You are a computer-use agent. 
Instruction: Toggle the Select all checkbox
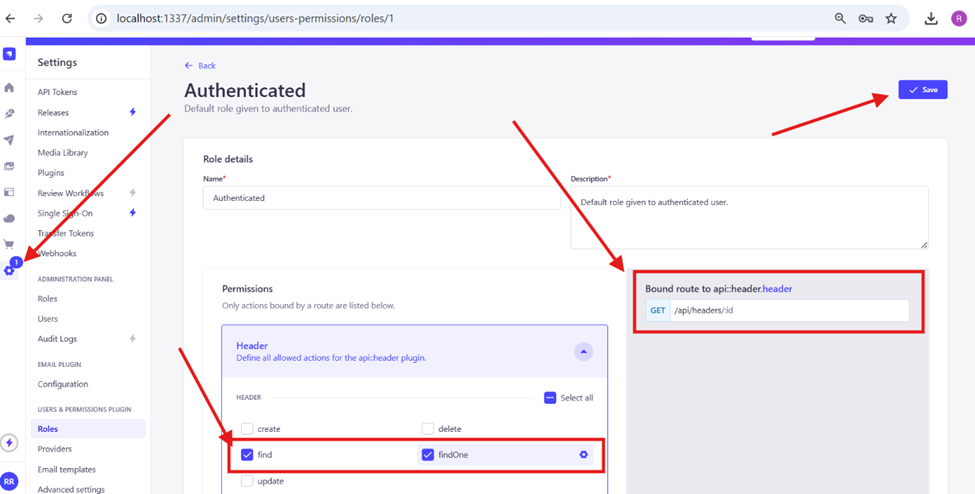coord(550,398)
